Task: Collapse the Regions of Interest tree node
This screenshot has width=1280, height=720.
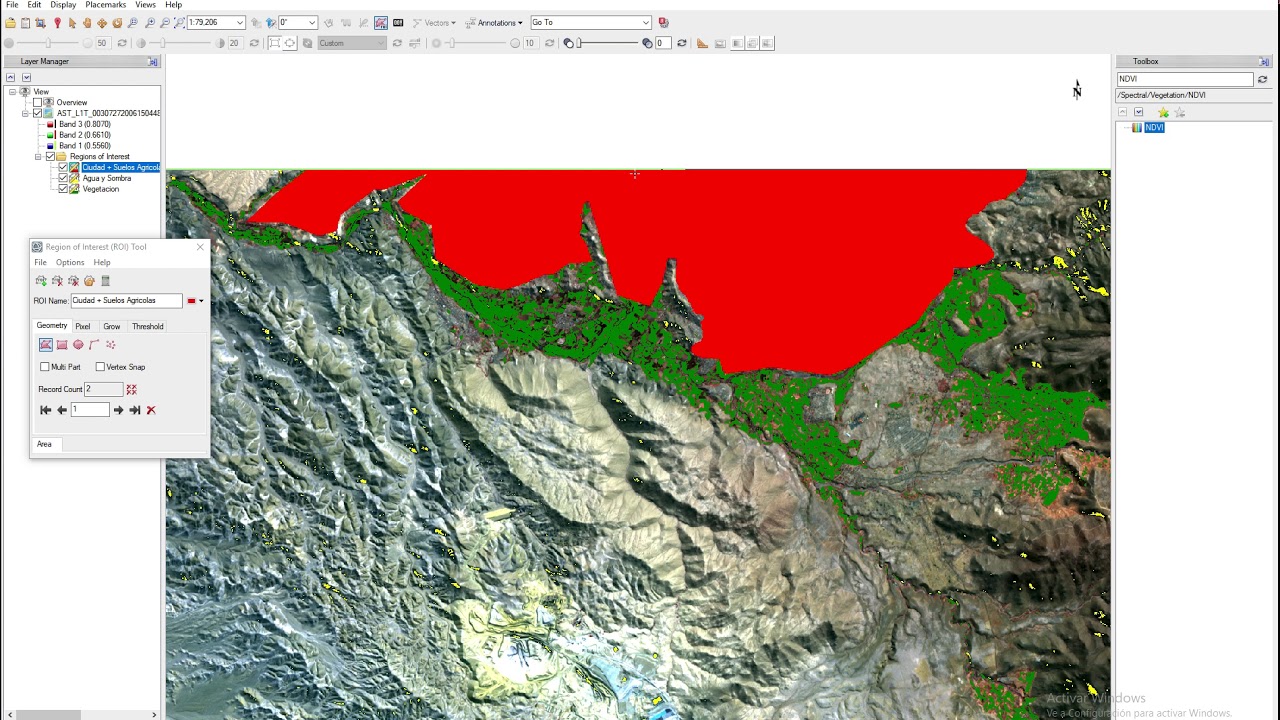Action: point(38,157)
